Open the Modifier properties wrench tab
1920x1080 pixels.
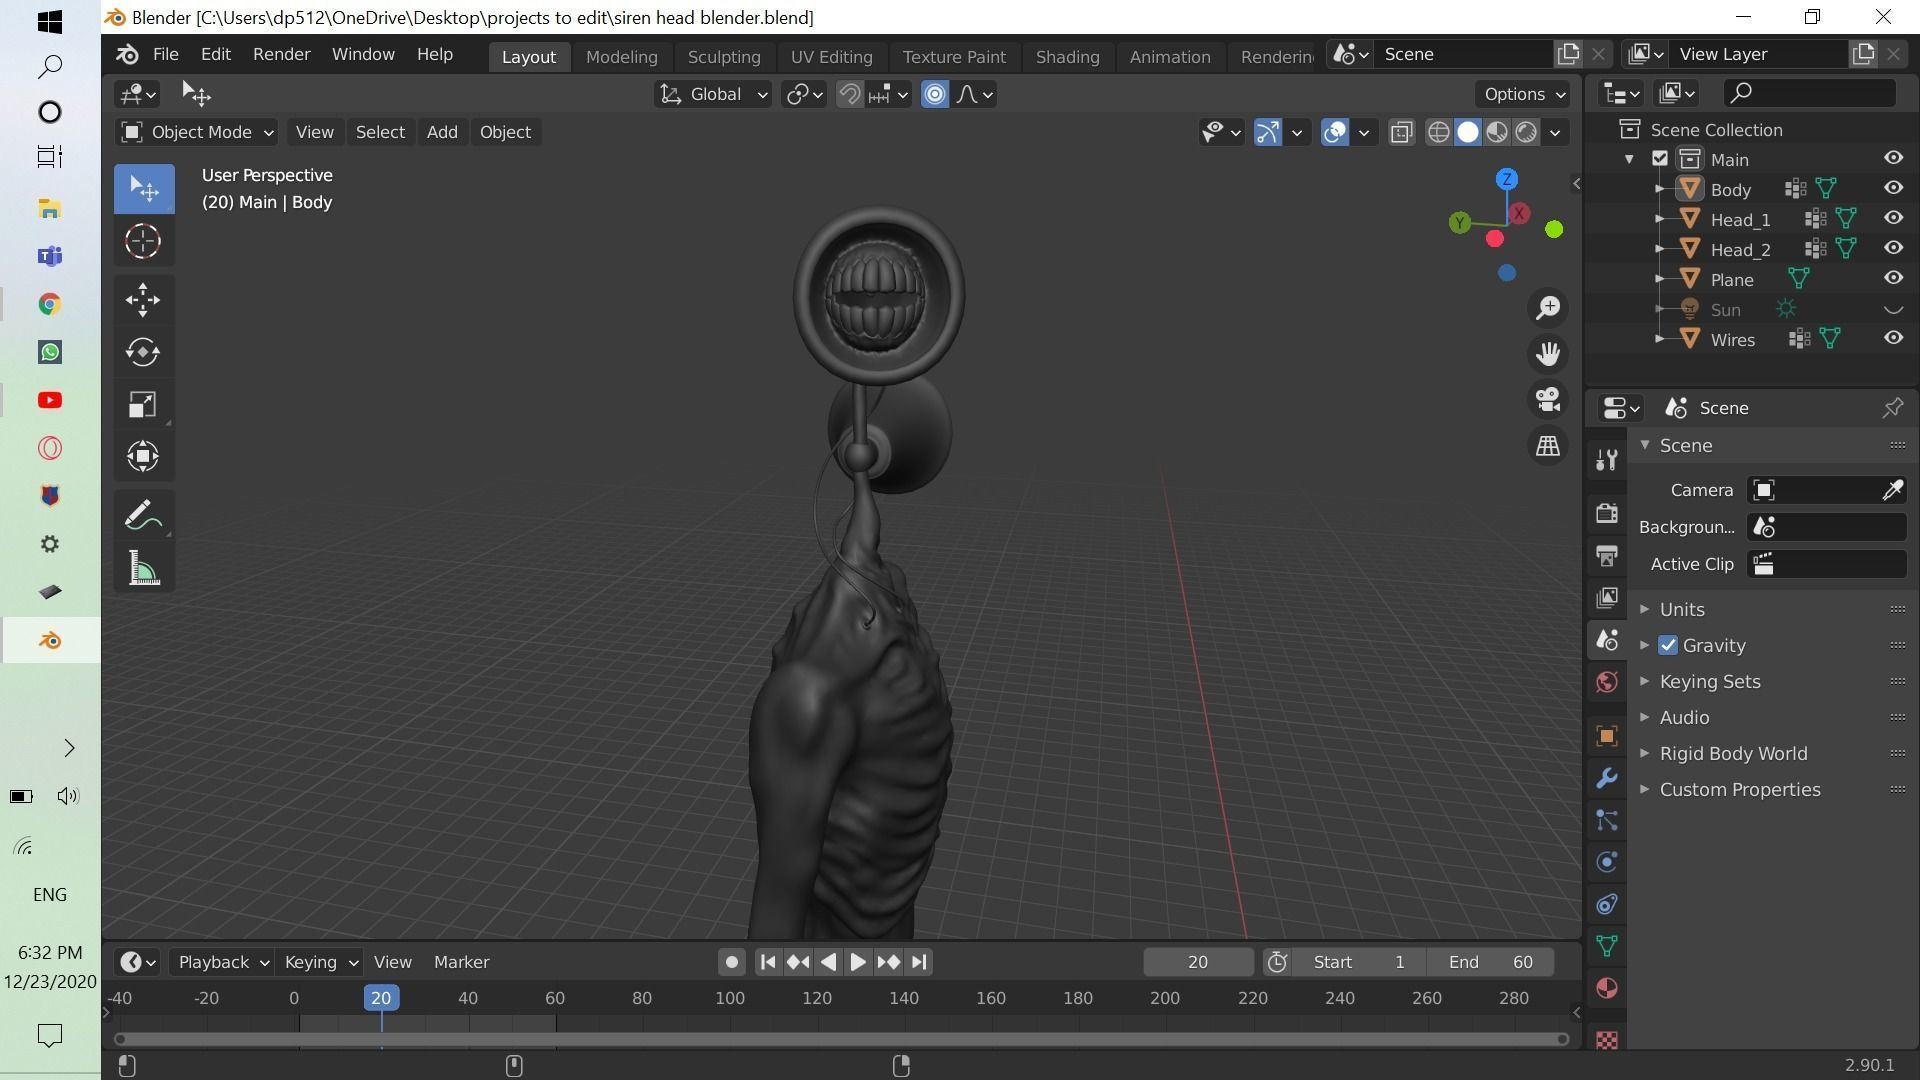coord(1607,778)
